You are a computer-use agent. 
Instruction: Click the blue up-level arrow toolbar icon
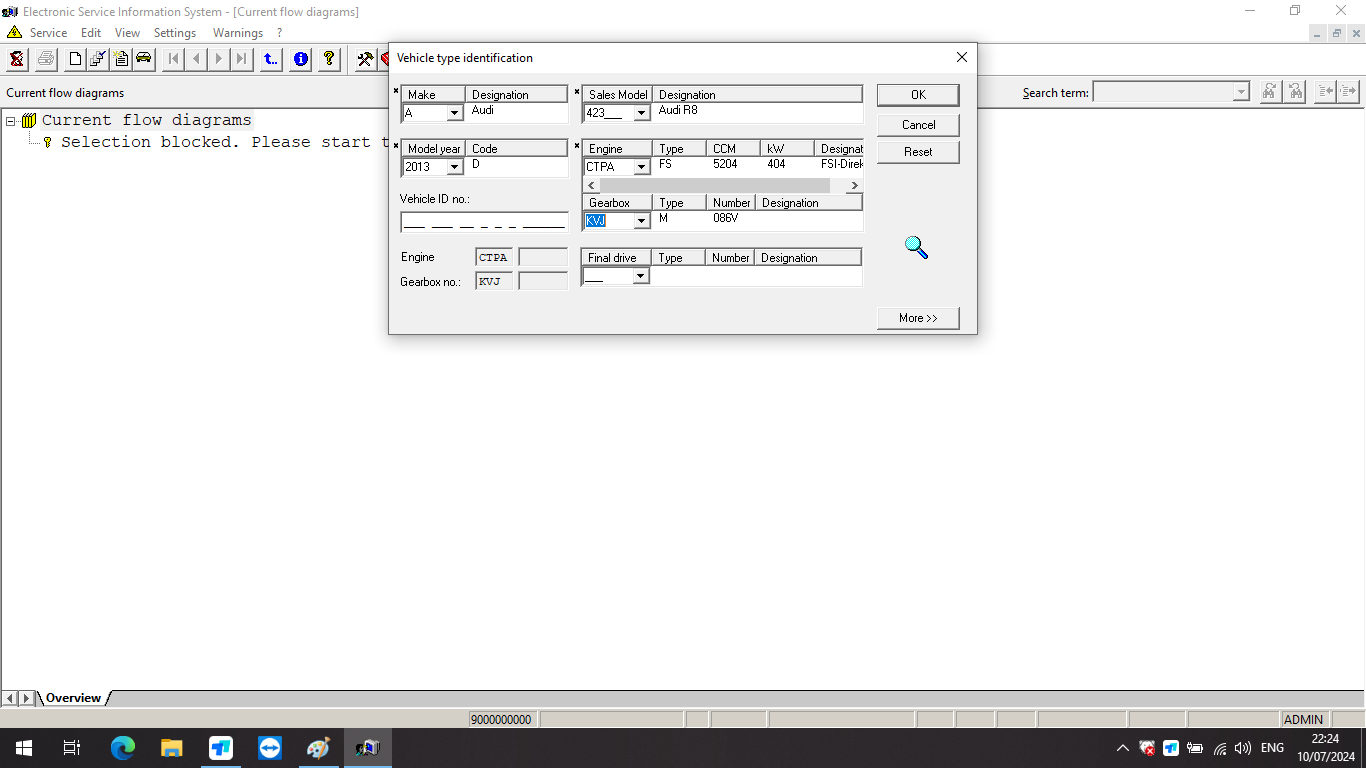pyautogui.click(x=271, y=59)
